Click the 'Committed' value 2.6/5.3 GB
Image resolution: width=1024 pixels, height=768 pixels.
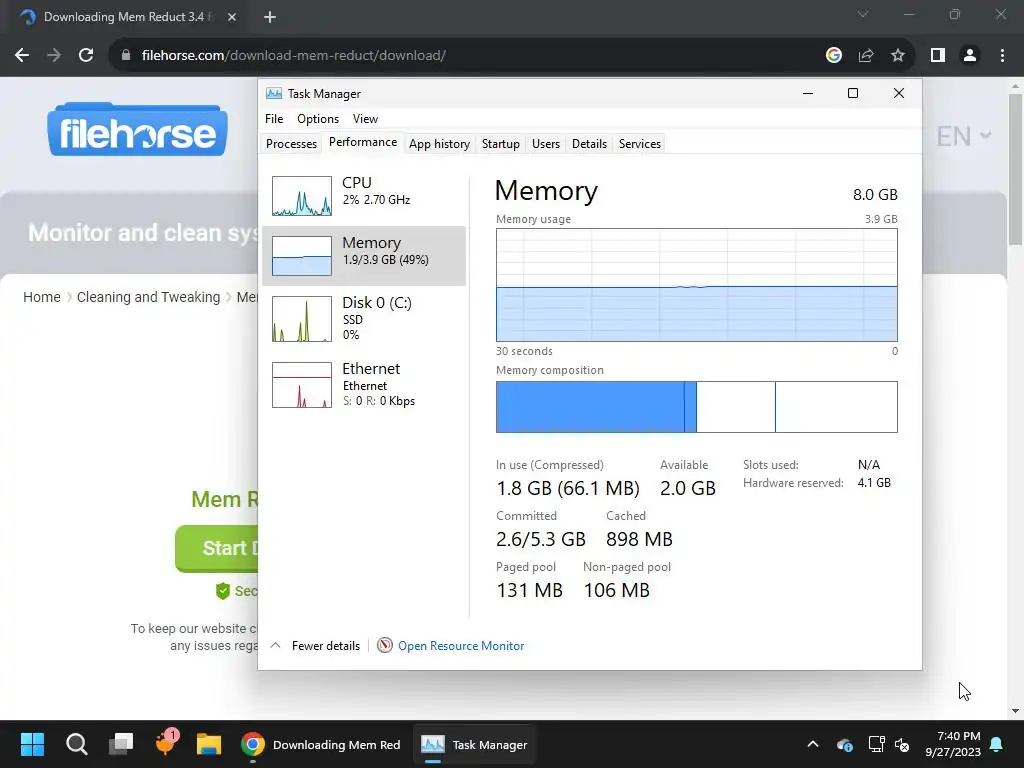541,539
